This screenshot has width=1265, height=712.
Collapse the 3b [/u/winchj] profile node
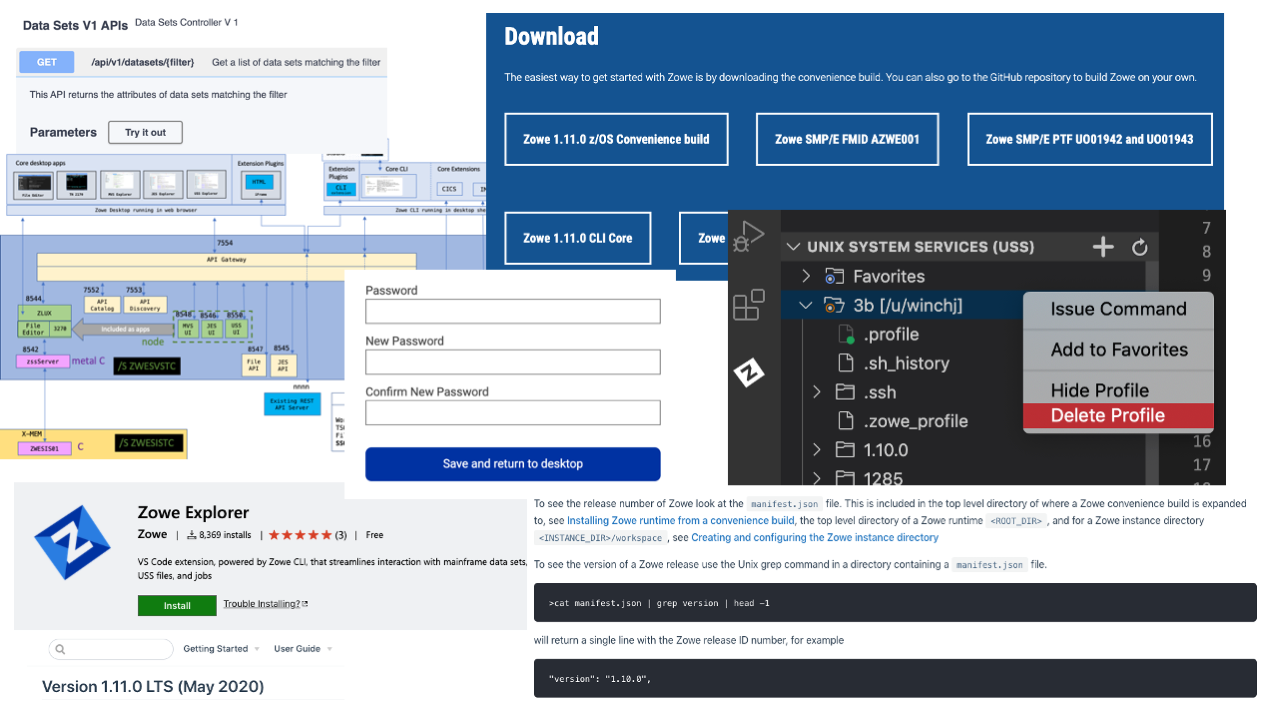pos(806,305)
